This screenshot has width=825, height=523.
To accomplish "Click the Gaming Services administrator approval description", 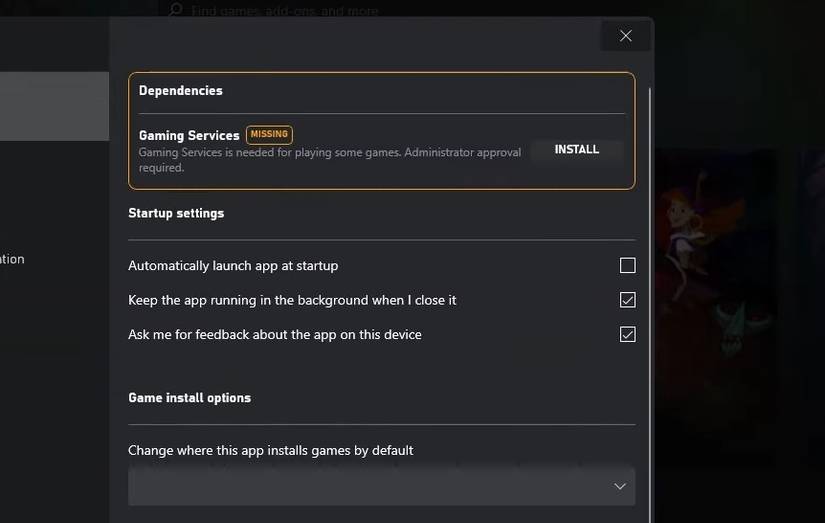I will pyautogui.click(x=329, y=160).
